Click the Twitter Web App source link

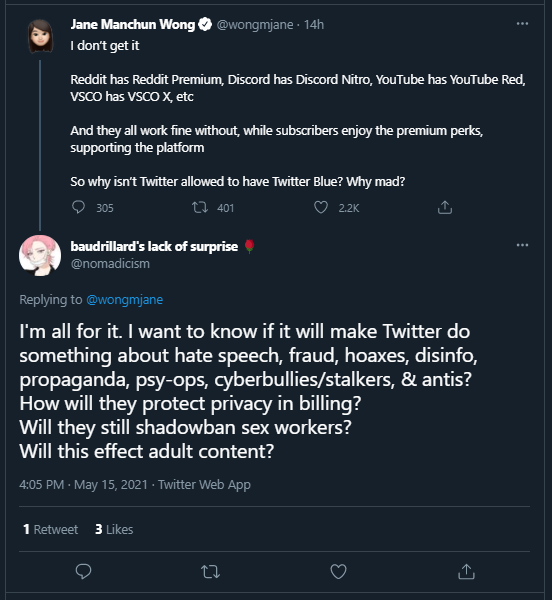(x=204, y=484)
